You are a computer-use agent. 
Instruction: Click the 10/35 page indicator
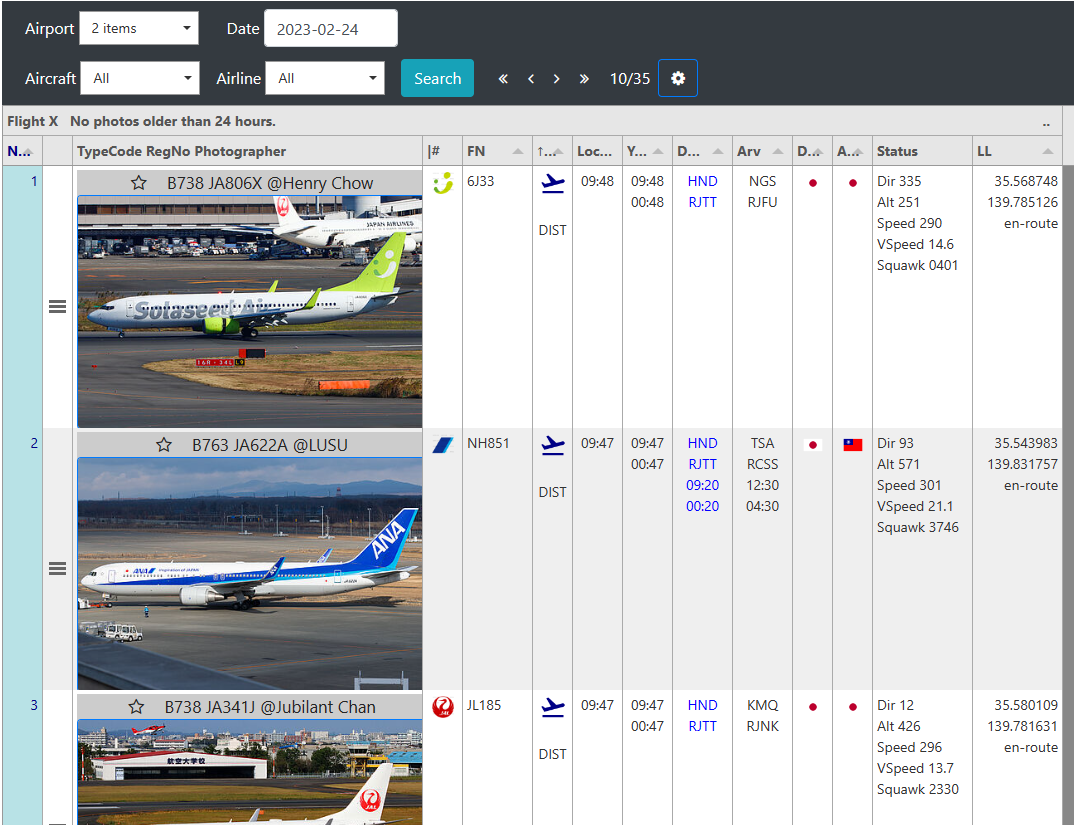[630, 79]
